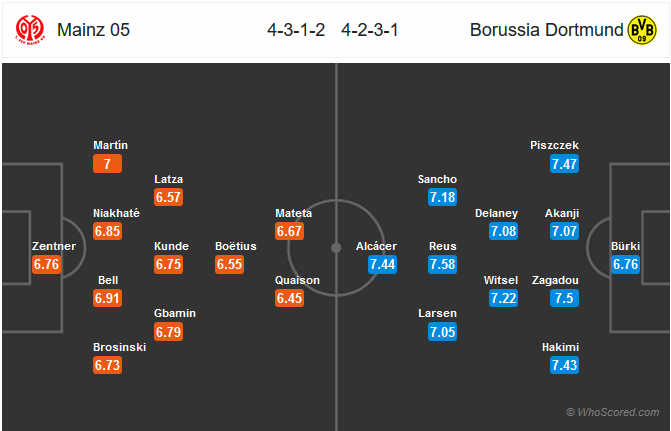Click player name Alcácer
This screenshot has height=431, width=671.
(x=376, y=246)
